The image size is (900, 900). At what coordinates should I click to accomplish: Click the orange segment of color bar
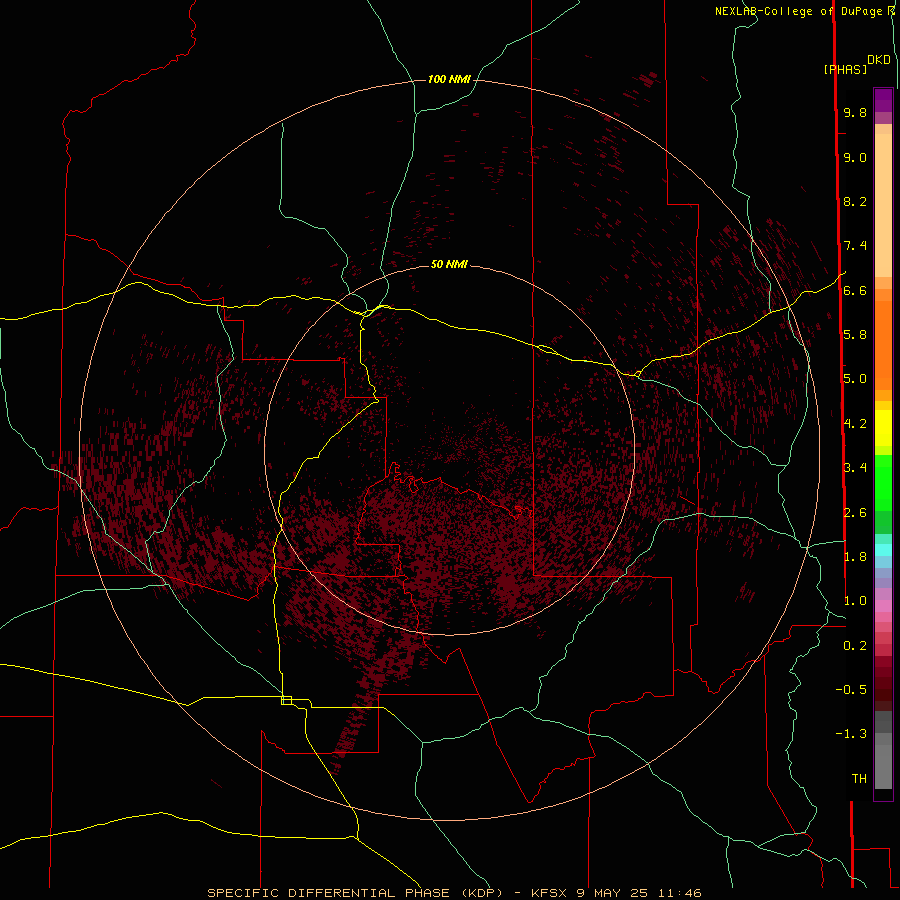click(x=883, y=346)
